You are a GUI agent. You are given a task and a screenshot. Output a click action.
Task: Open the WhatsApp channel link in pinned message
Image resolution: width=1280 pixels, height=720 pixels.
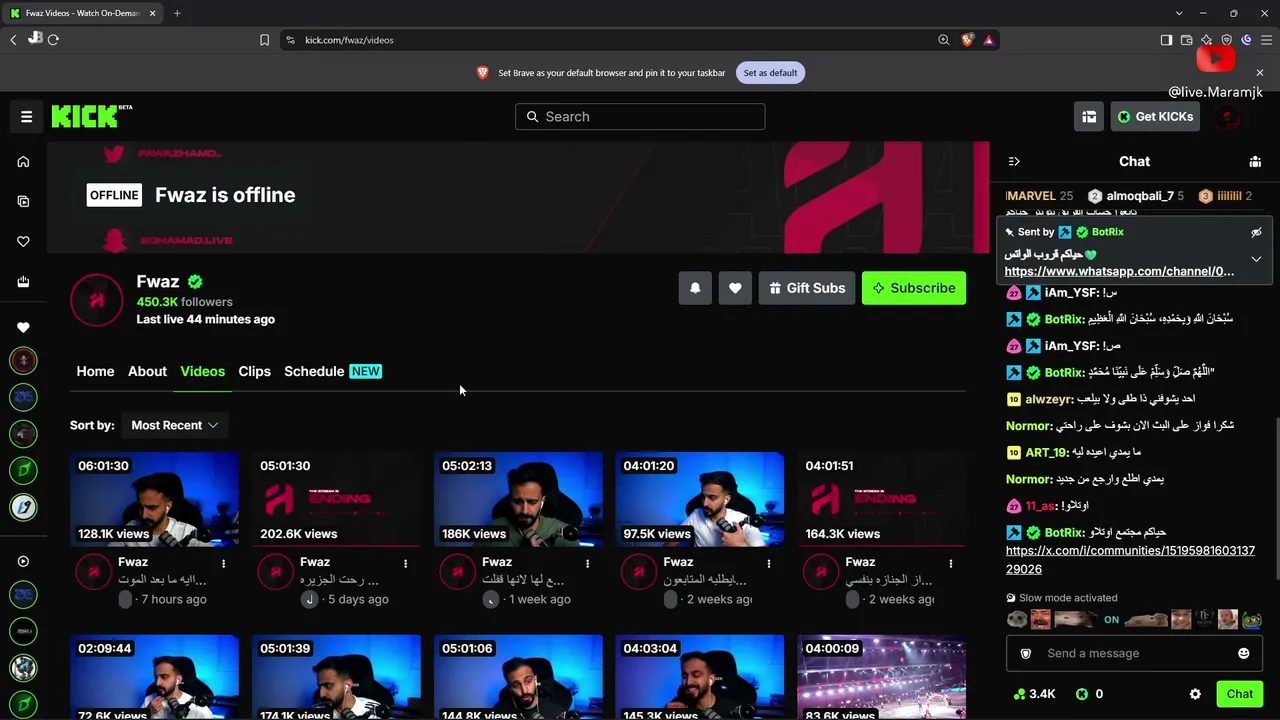[1119, 271]
